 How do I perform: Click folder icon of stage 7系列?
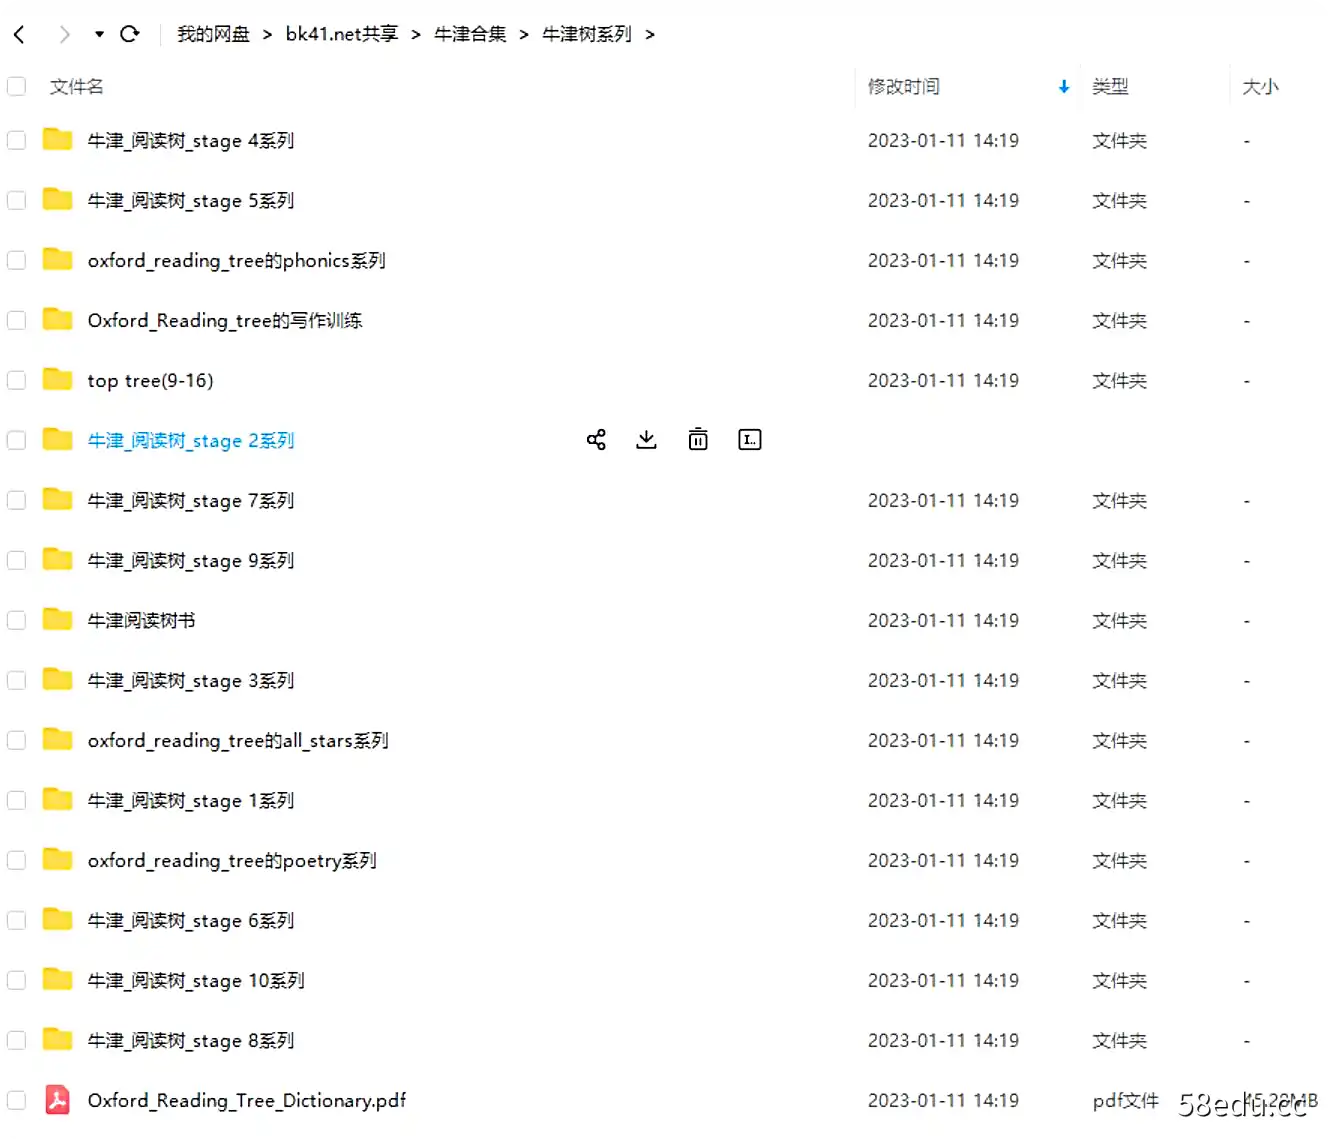(58, 499)
